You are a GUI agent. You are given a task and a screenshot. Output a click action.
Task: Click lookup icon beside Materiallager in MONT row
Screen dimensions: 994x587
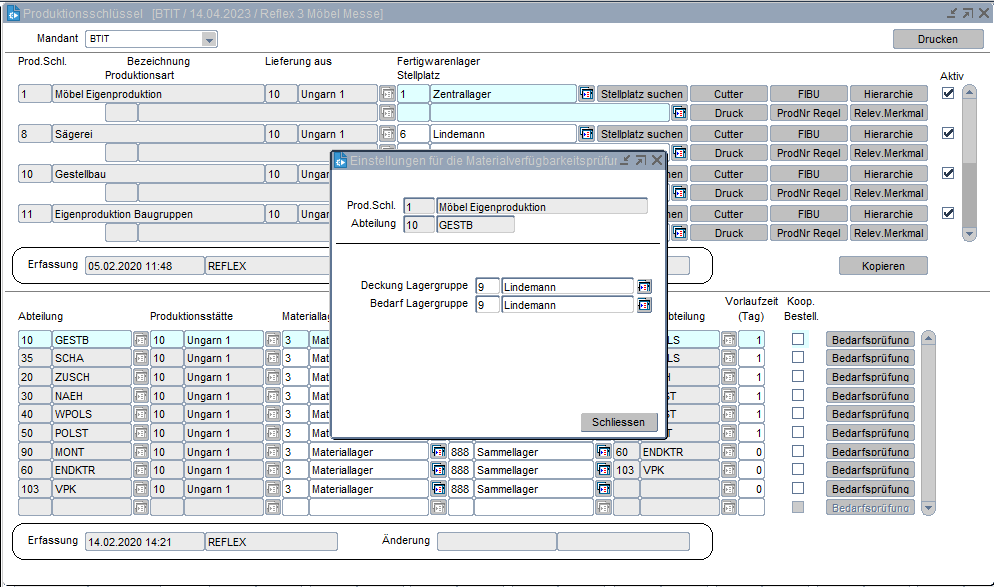438,452
